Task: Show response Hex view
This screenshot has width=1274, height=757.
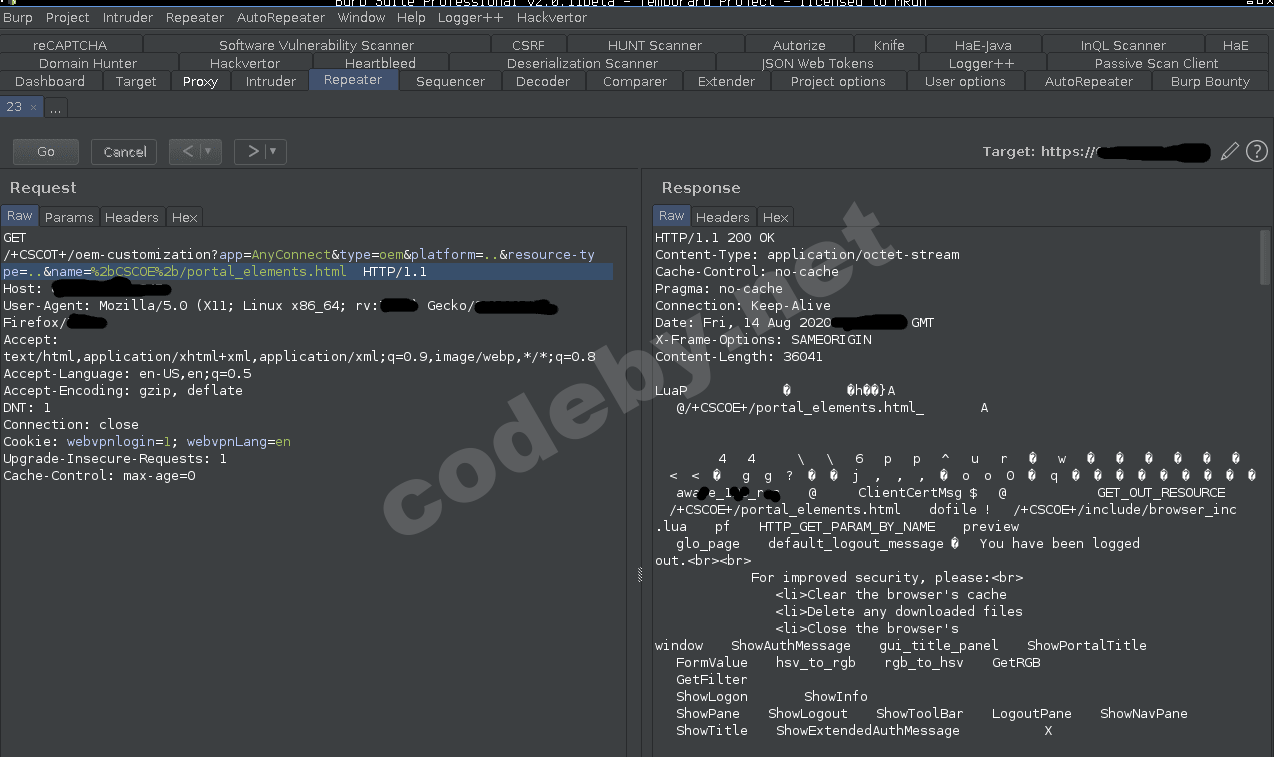Action: coord(775,216)
